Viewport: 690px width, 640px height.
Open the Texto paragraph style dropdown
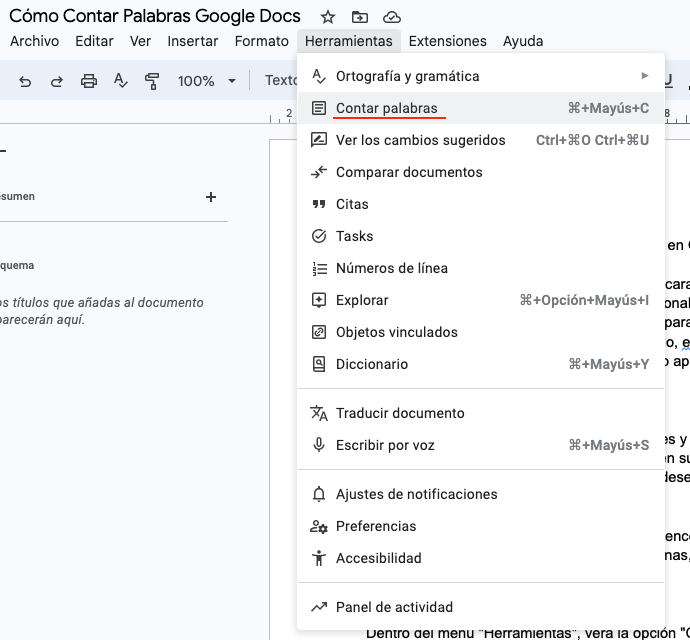(281, 80)
